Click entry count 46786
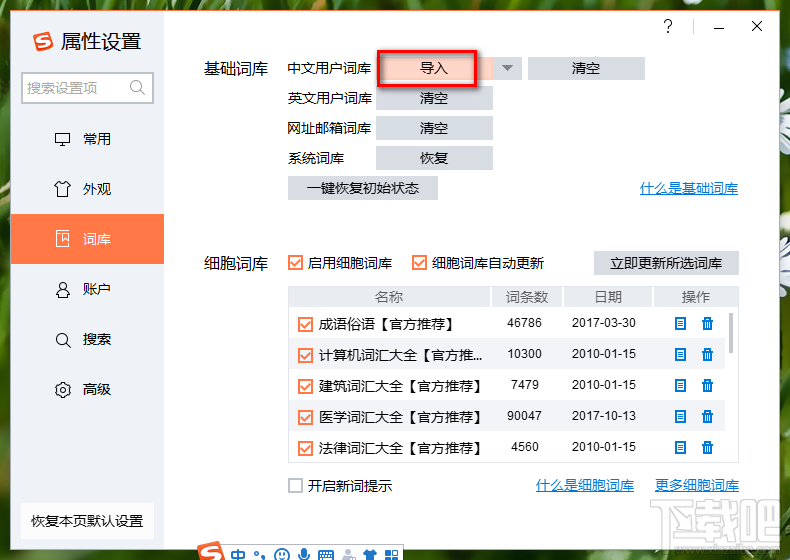The width and height of the screenshot is (790, 560). 524,323
